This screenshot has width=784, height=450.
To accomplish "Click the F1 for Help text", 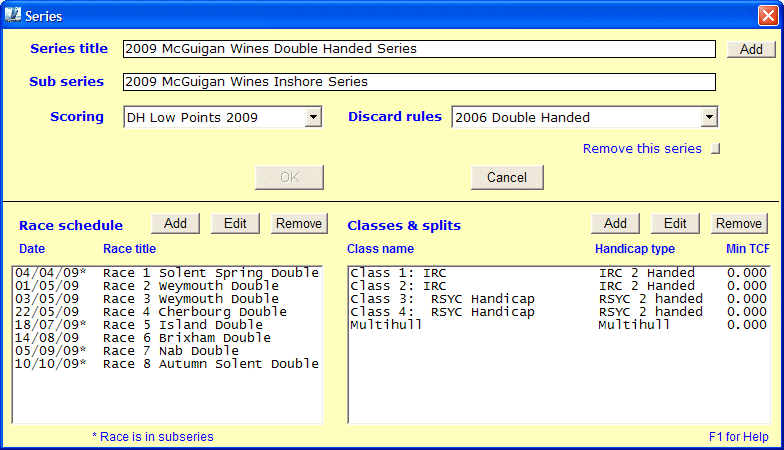I will coord(738,437).
